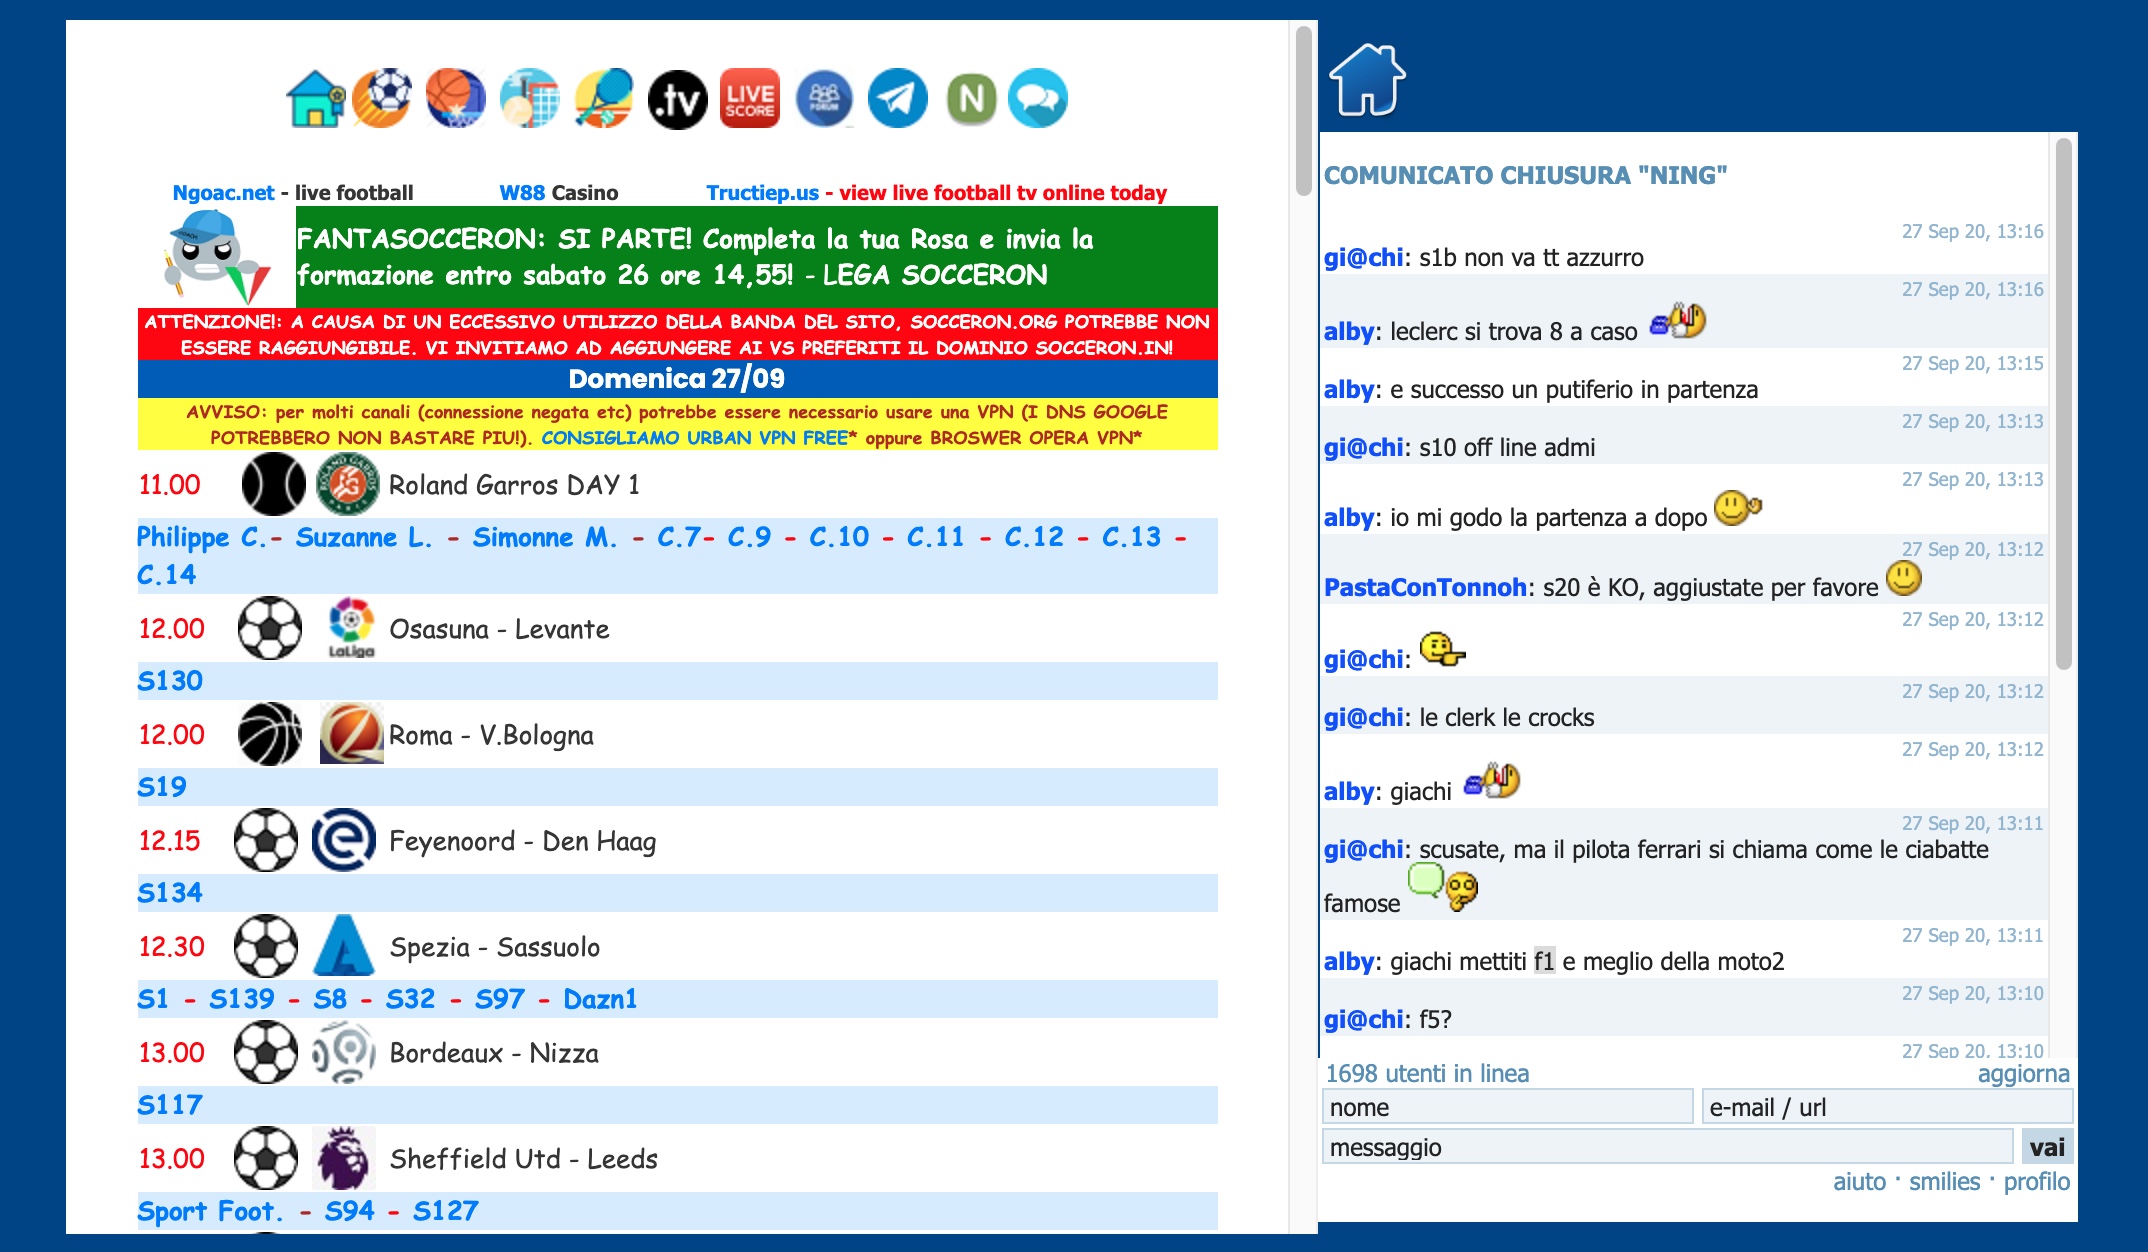Open the light blue chat bubbles icon
This screenshot has width=2148, height=1252.
coord(1038,99)
